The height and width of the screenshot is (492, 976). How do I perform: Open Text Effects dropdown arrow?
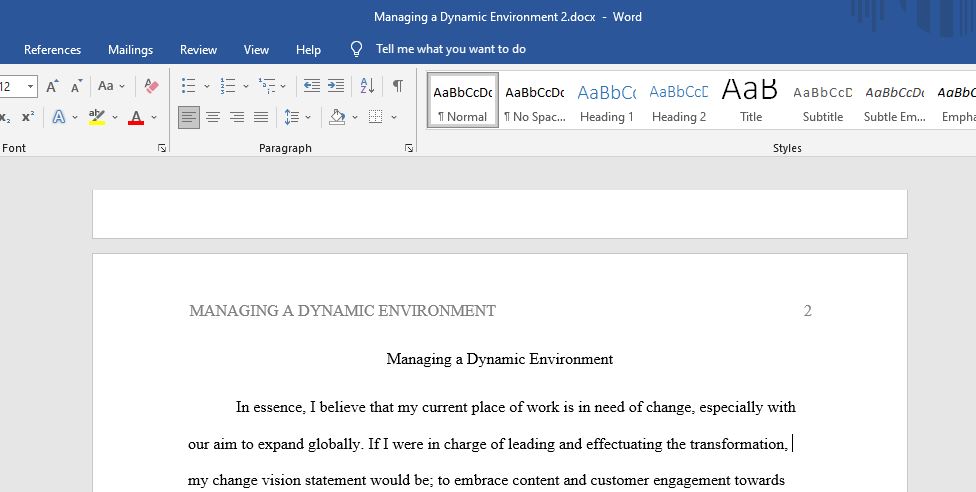click(75, 117)
